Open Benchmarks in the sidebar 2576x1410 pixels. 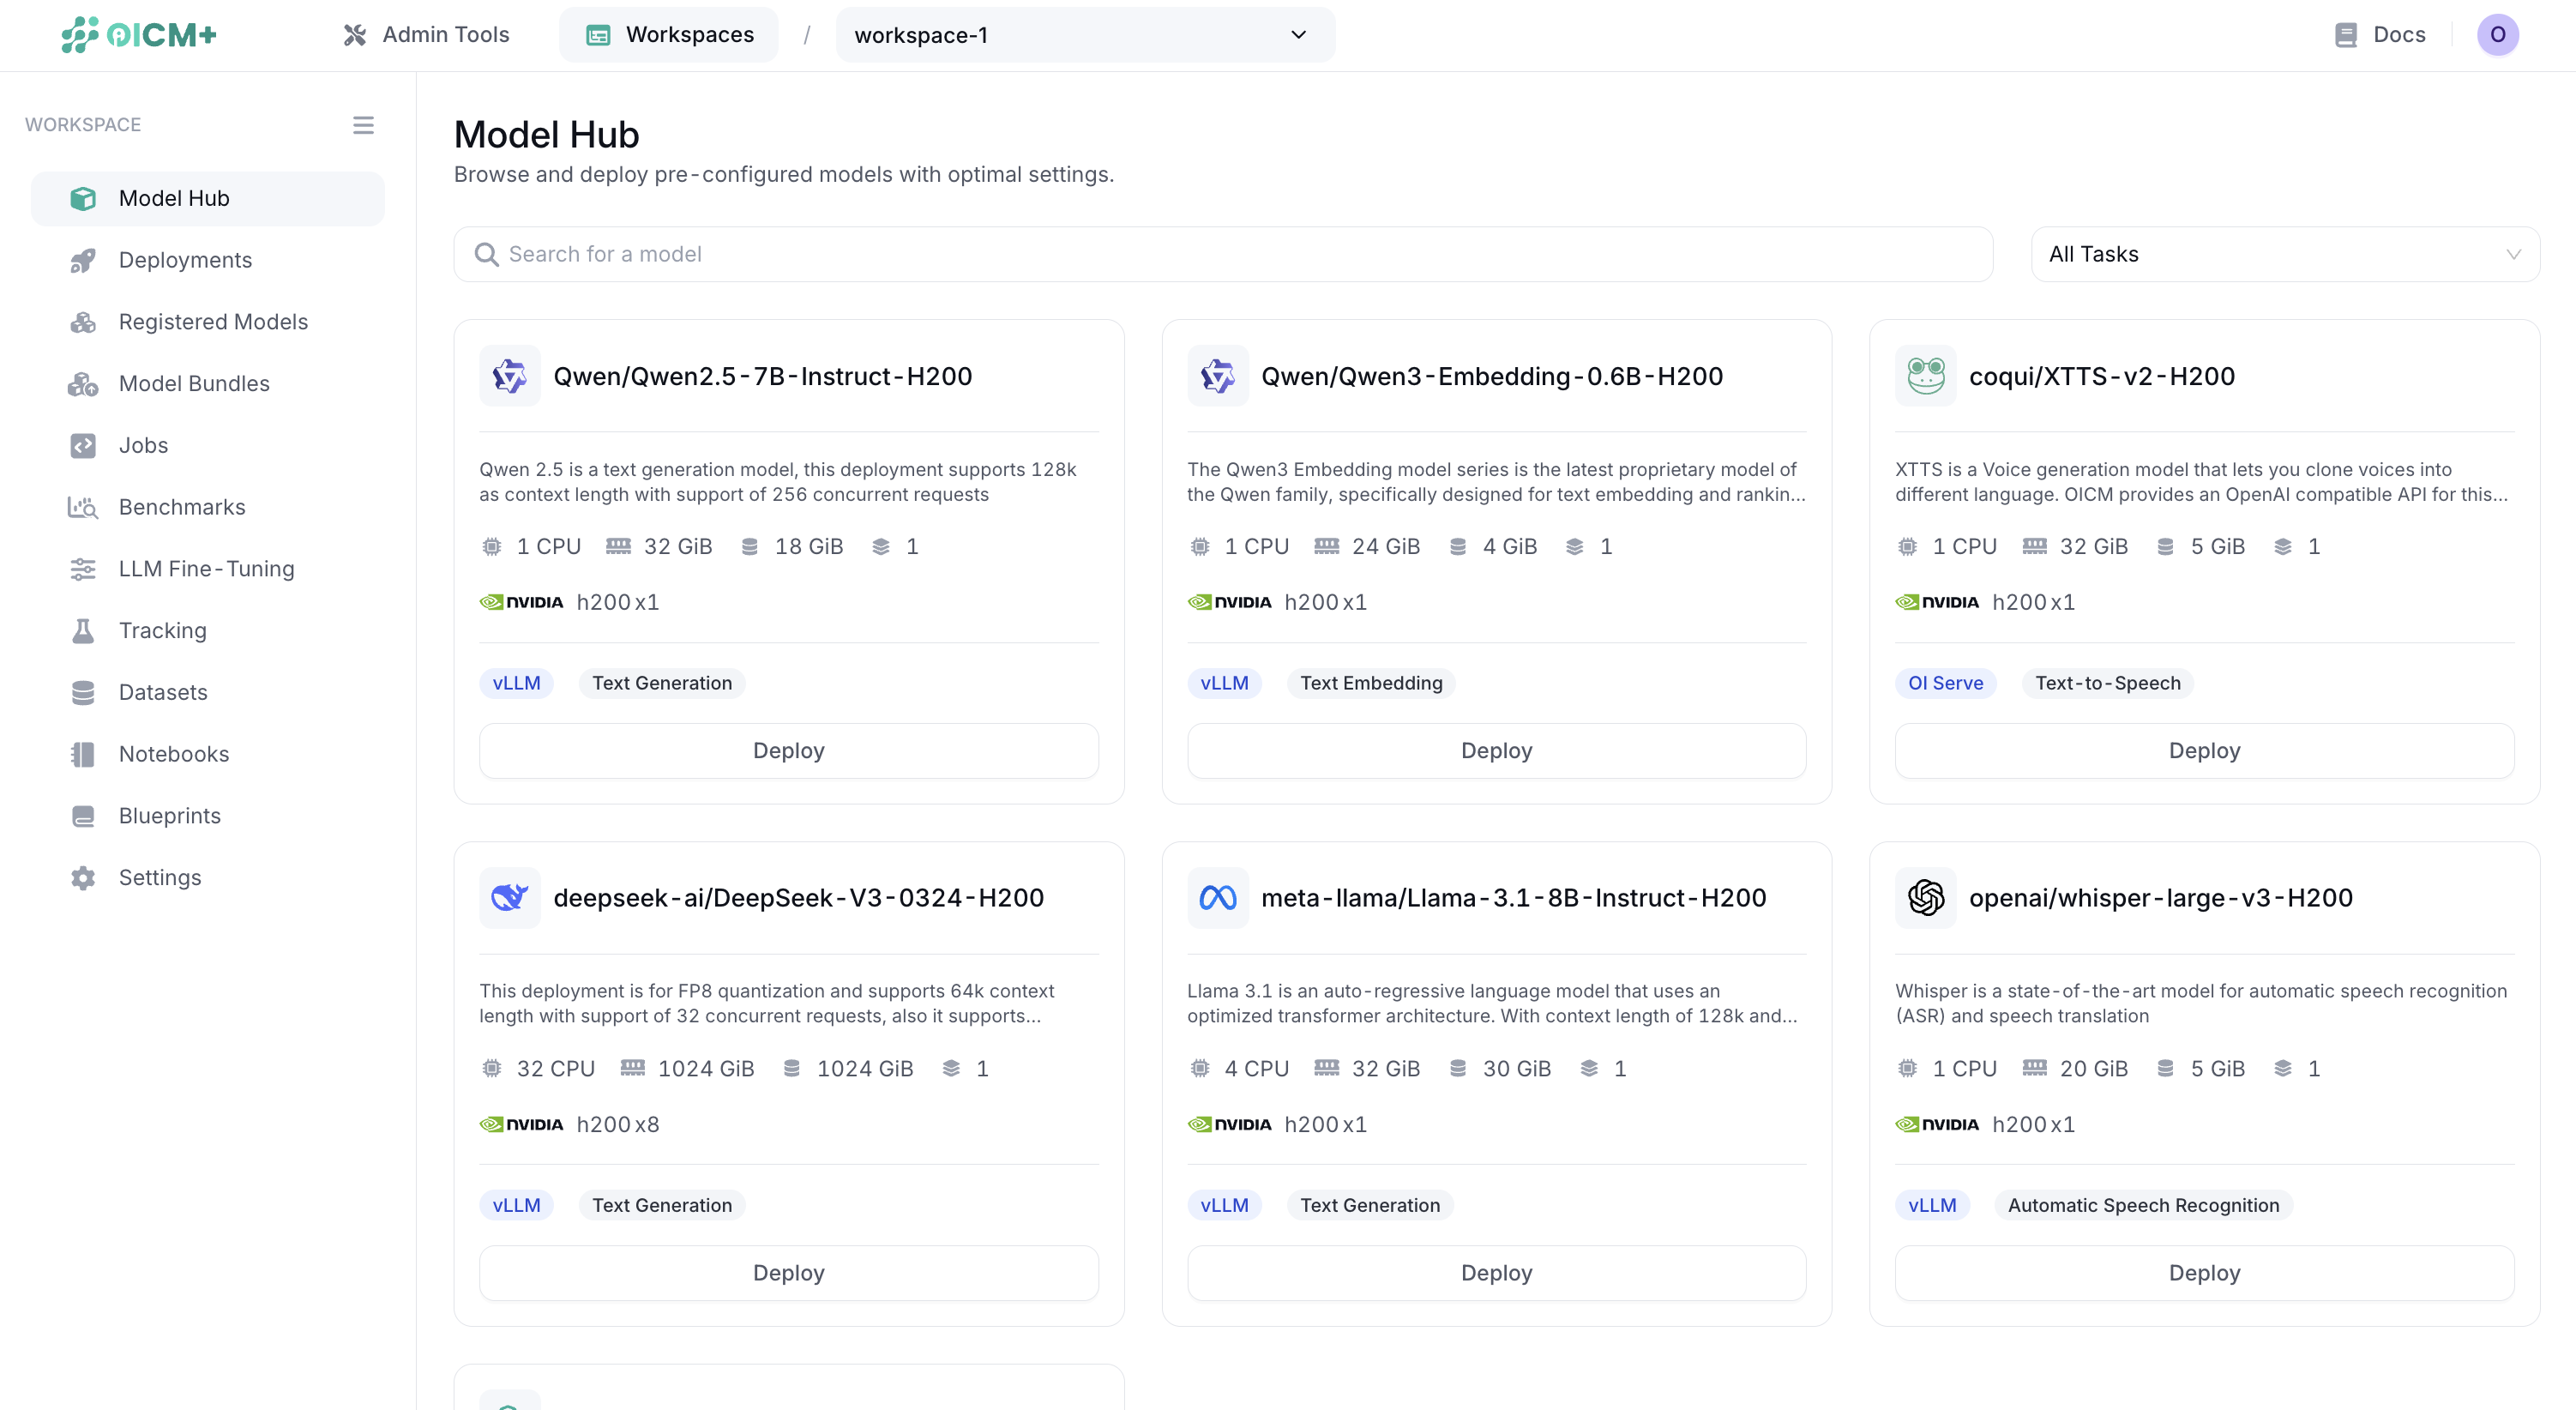(x=181, y=507)
